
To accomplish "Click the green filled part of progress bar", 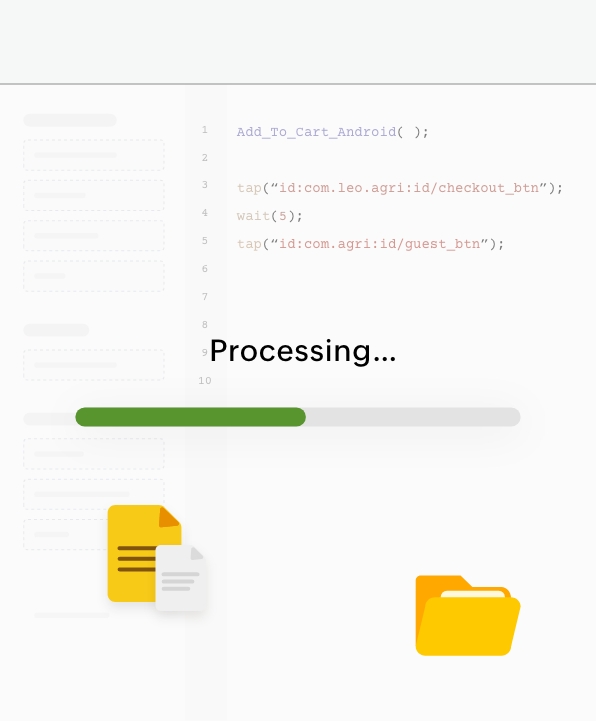I will coord(190,417).
